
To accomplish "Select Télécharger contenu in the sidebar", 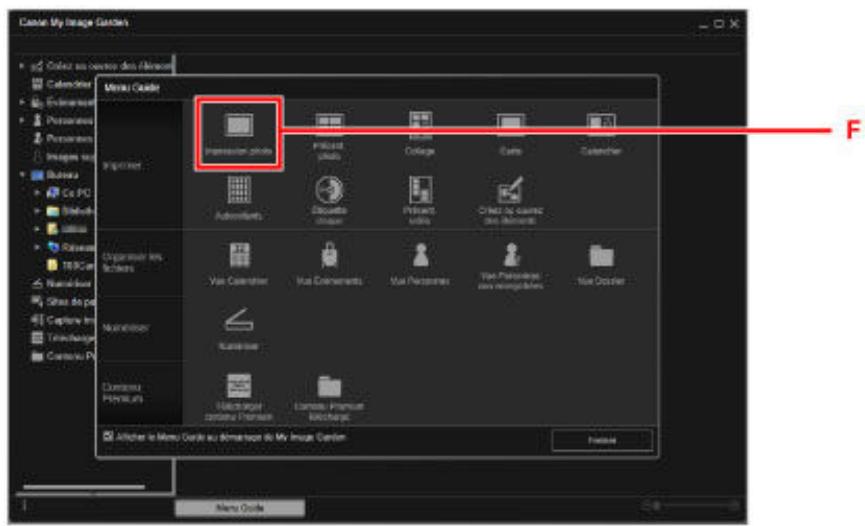I will pyautogui.click(x=62, y=338).
